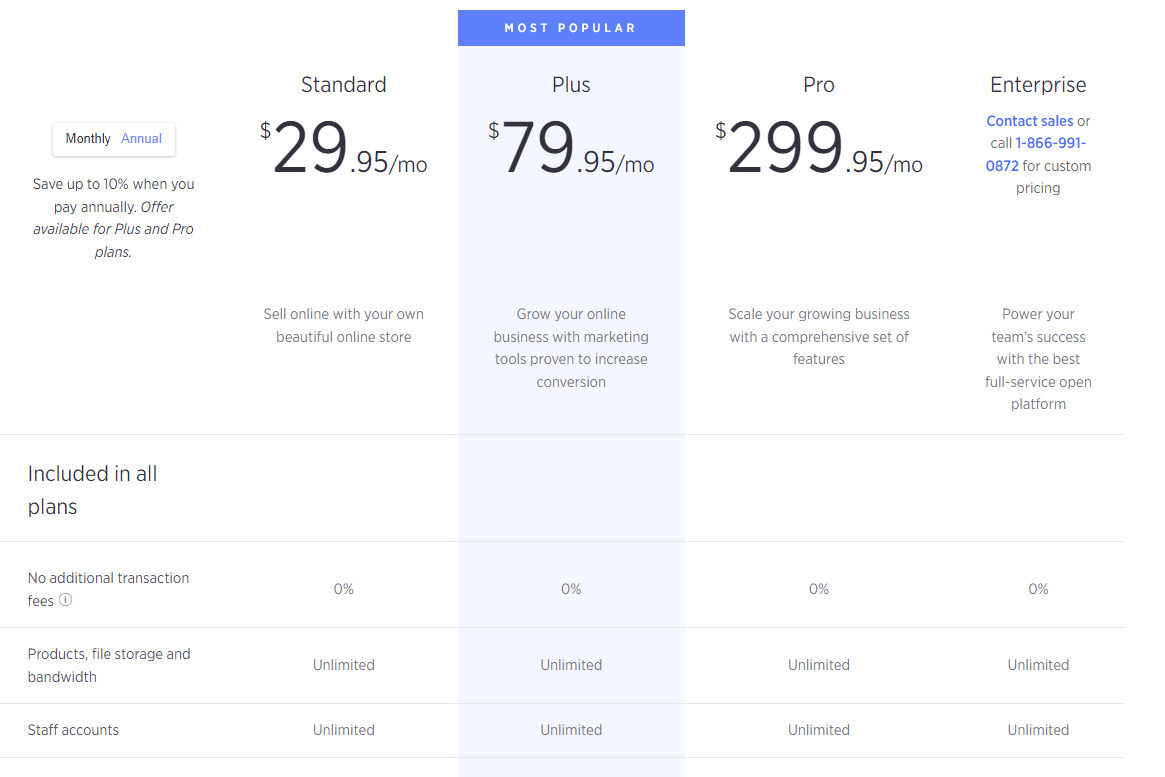Open the Contact sales link
The height and width of the screenshot is (777, 1165).
click(1030, 120)
